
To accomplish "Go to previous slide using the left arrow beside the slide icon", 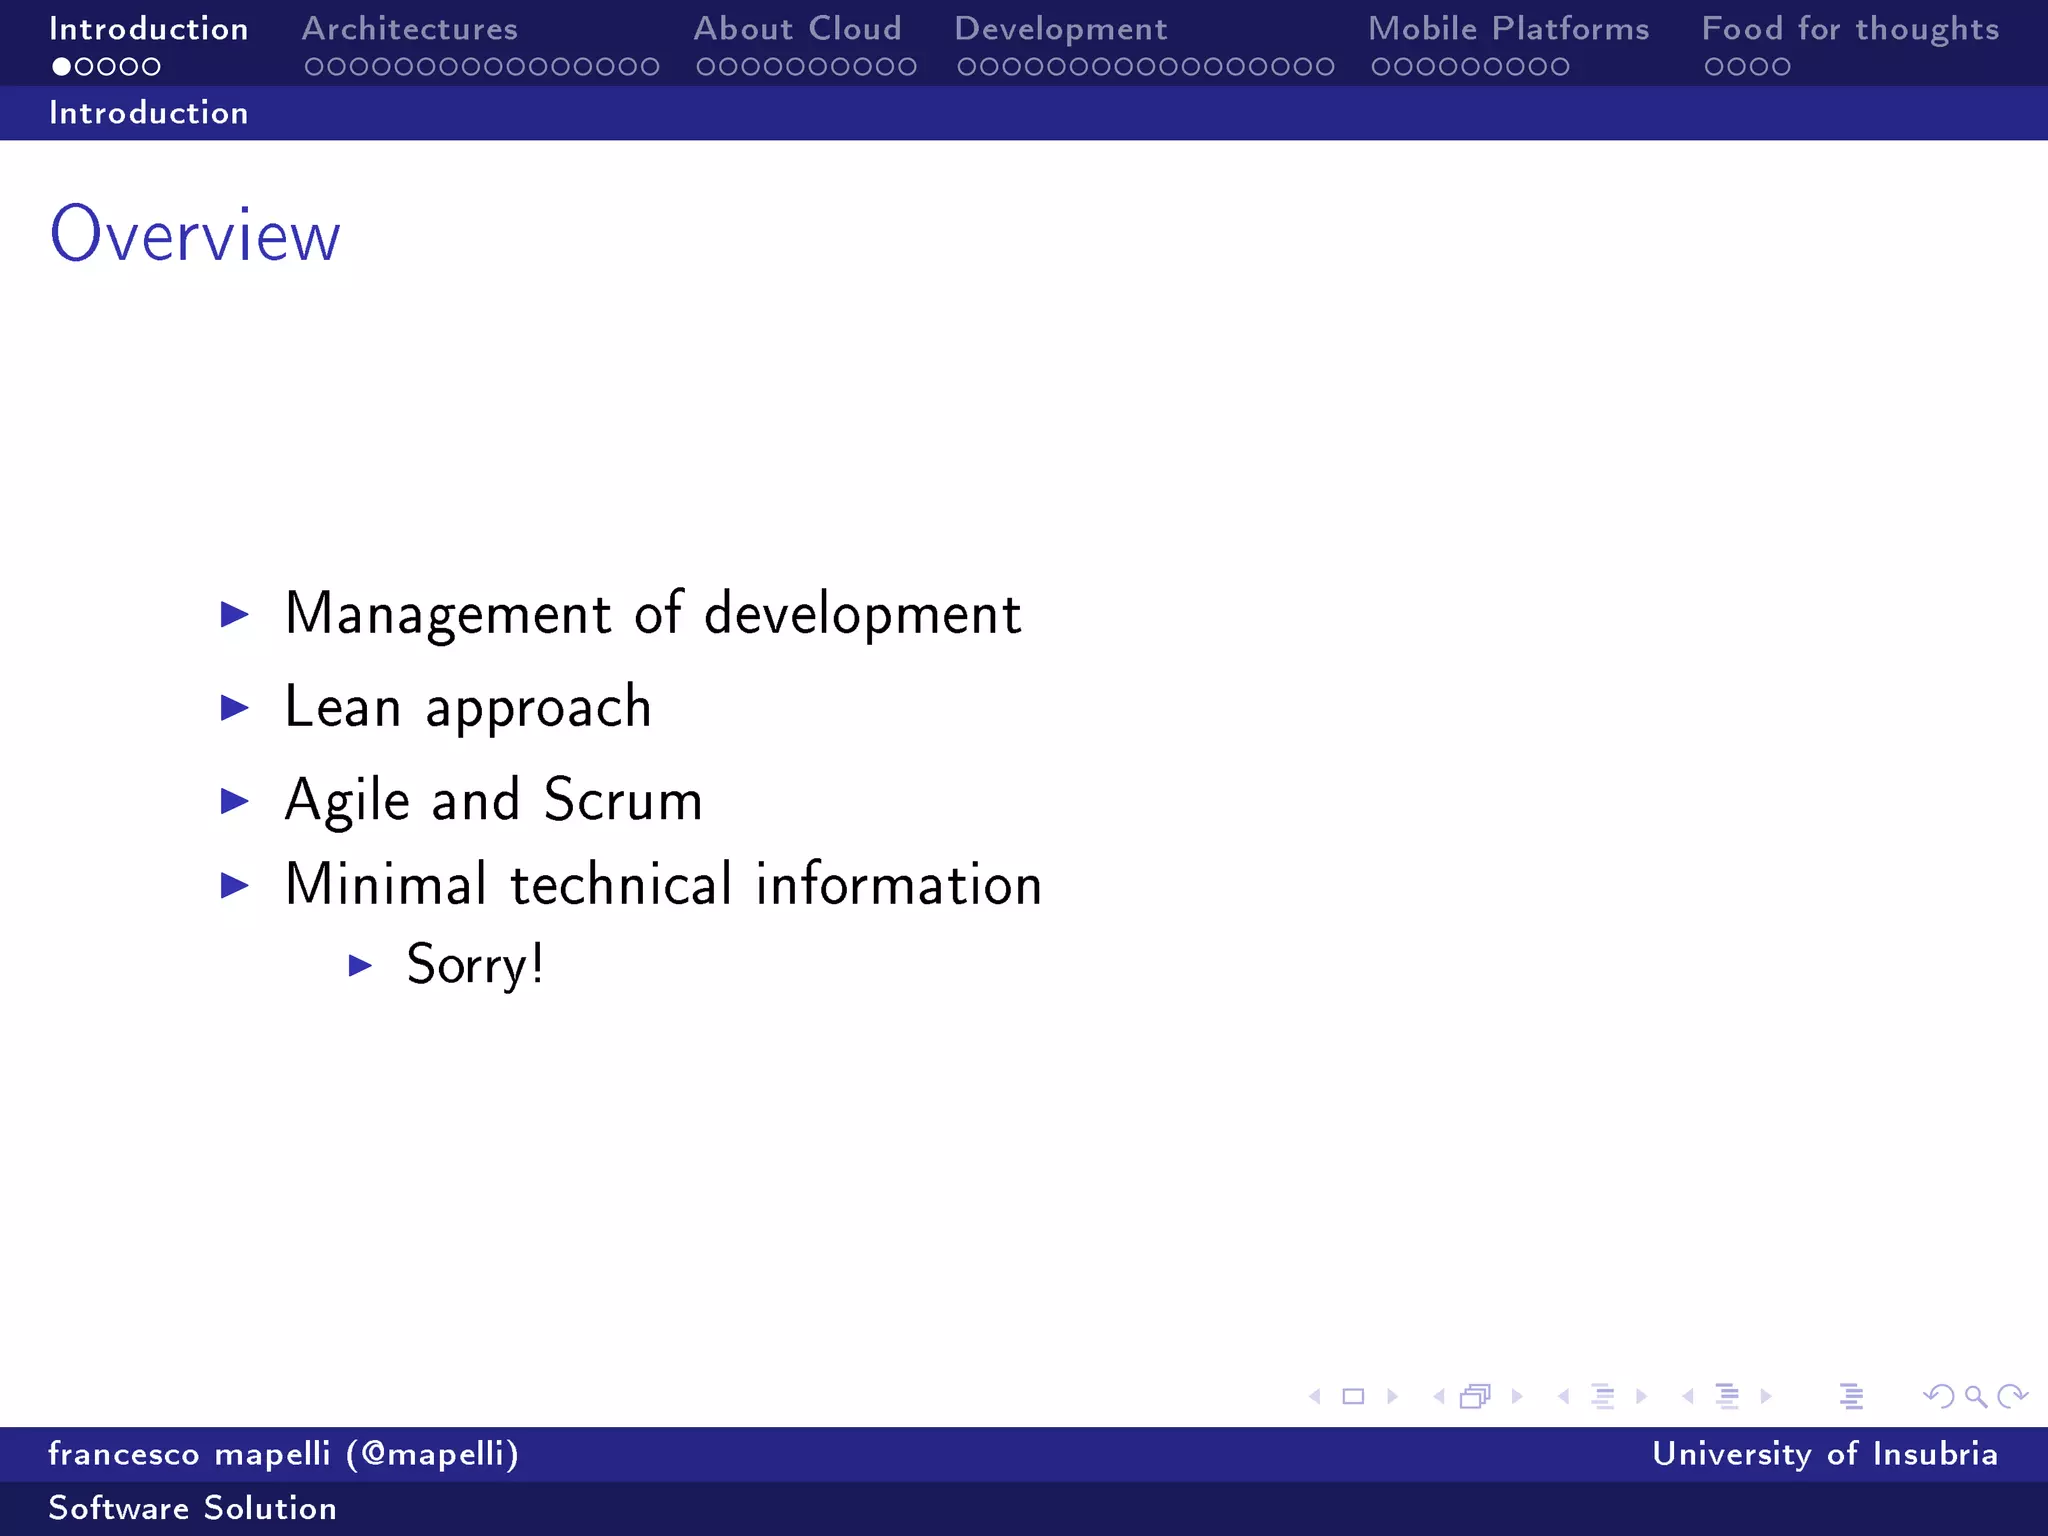I will pos(1315,1396).
